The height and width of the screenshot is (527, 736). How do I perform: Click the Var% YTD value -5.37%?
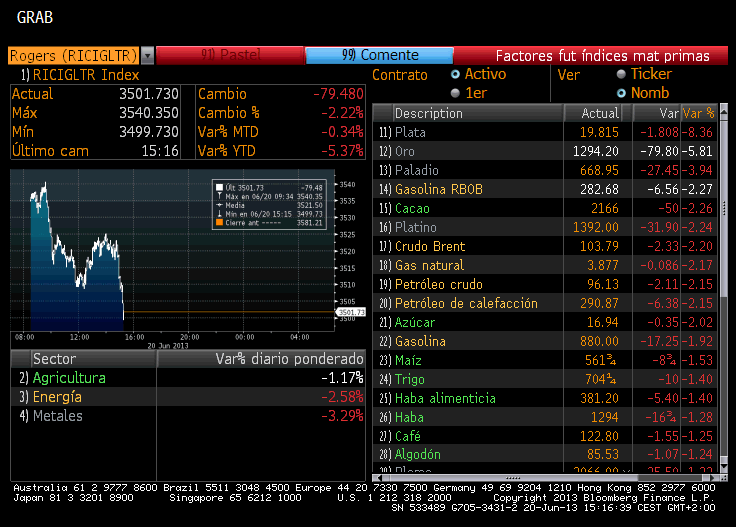[x=342, y=151]
